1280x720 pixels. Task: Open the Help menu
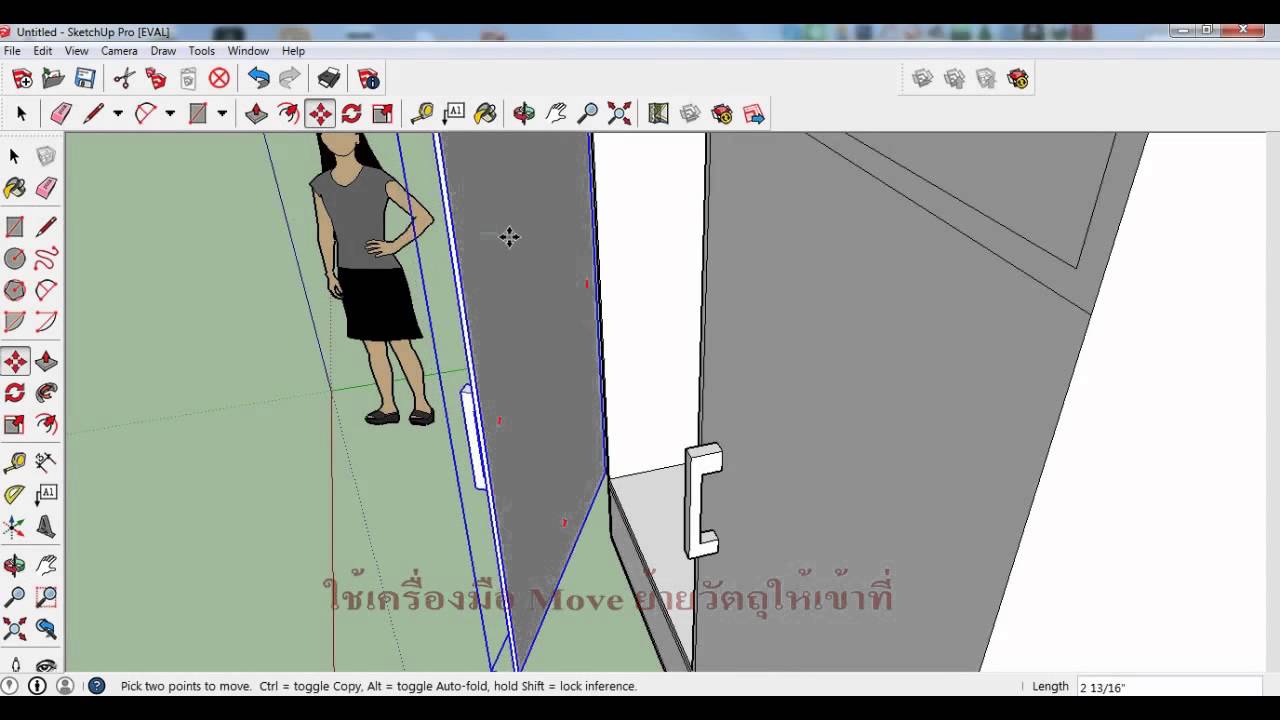(x=293, y=51)
